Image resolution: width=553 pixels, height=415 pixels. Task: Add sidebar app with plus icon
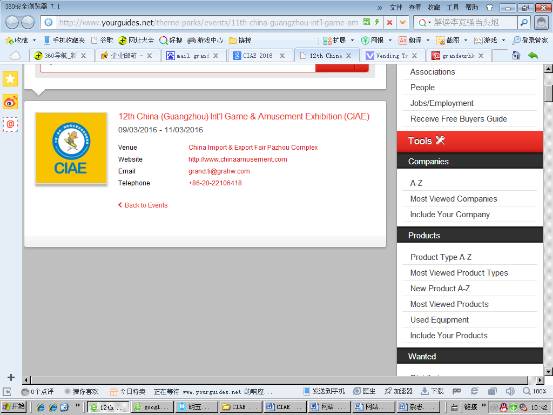(x=11, y=377)
